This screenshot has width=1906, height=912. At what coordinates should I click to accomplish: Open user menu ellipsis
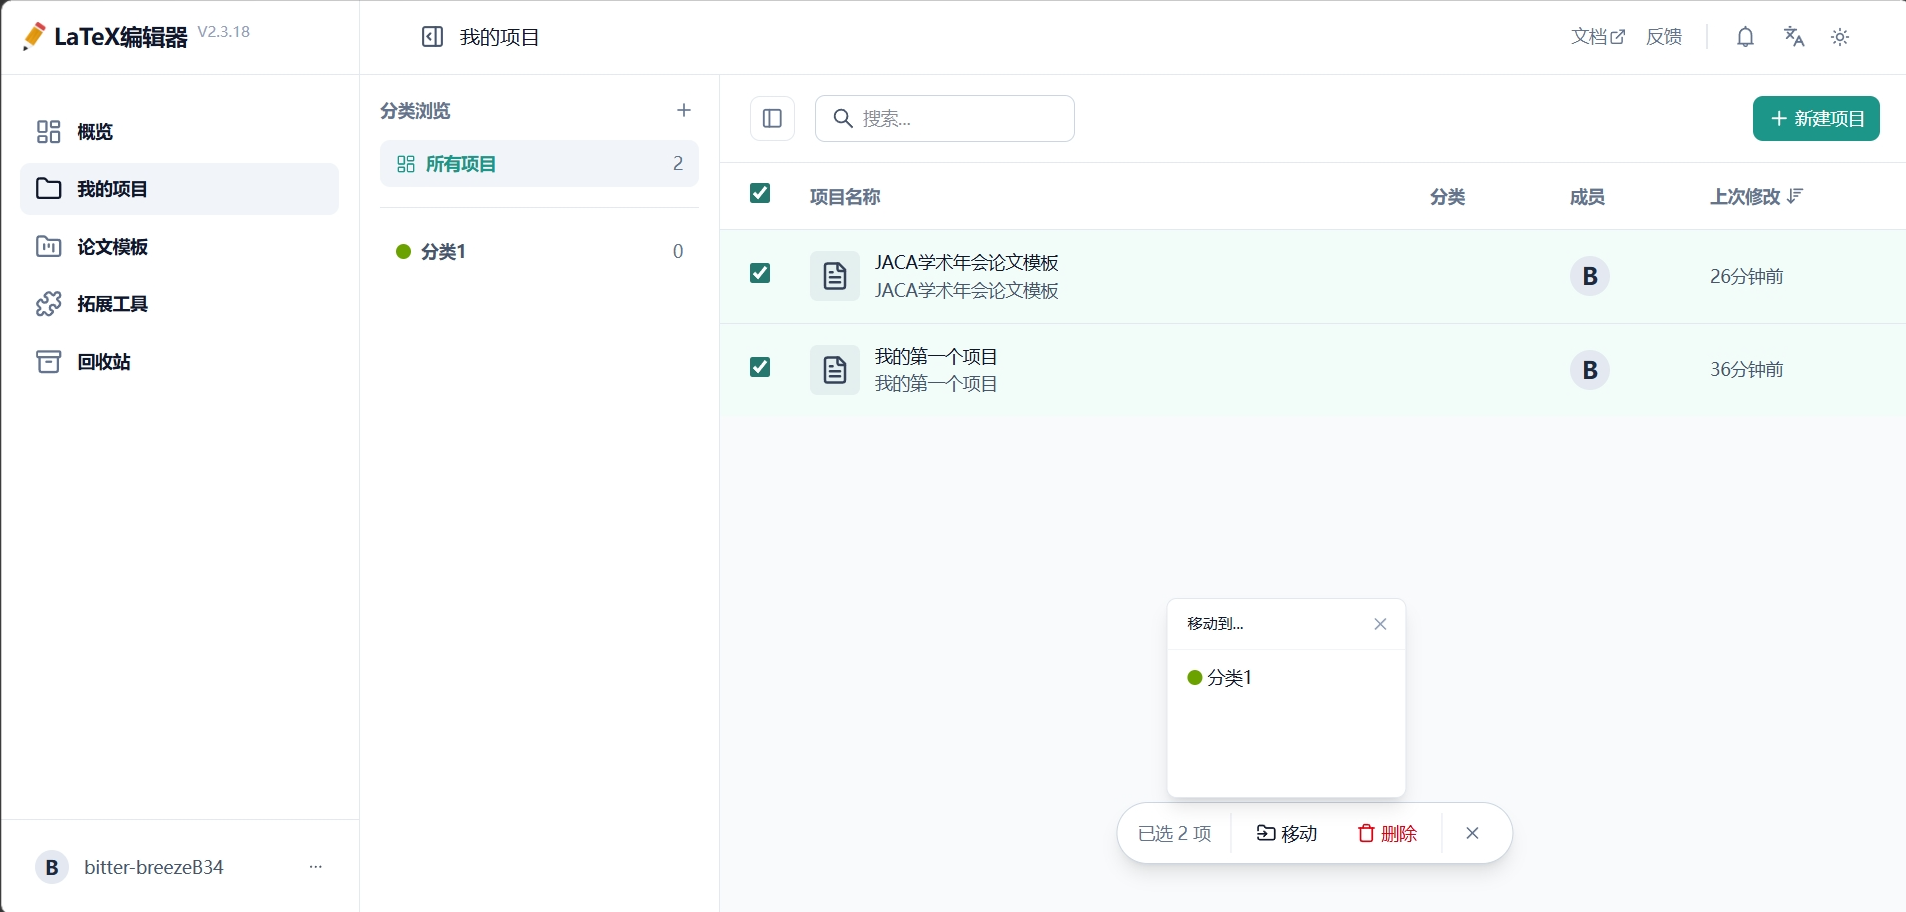tap(316, 867)
